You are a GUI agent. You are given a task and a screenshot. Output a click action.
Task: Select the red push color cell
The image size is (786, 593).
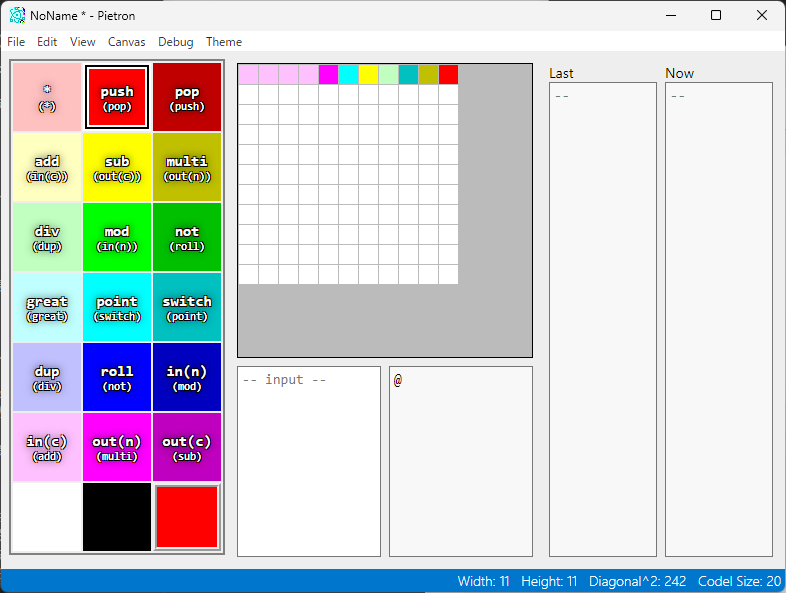pyautogui.click(x=117, y=97)
